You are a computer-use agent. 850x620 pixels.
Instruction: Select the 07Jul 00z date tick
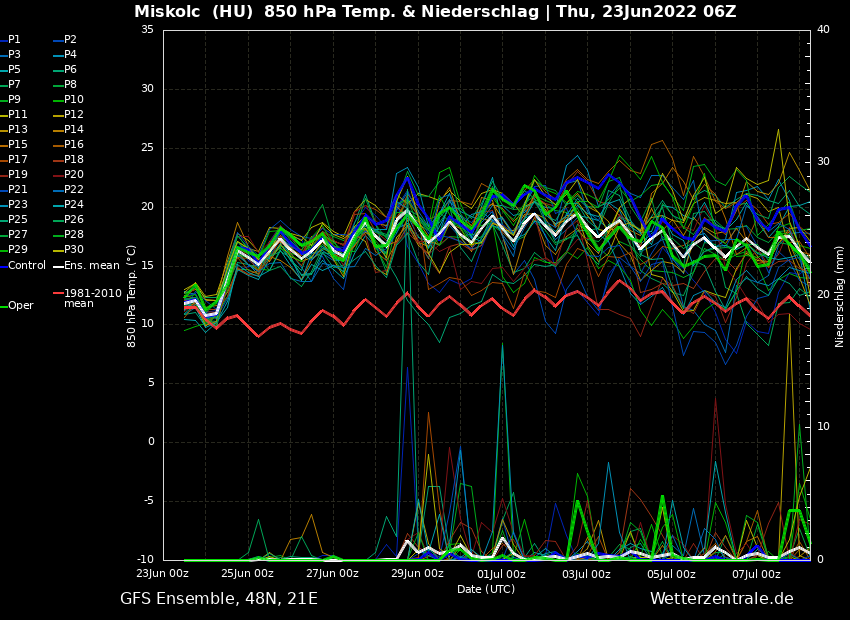(756, 574)
